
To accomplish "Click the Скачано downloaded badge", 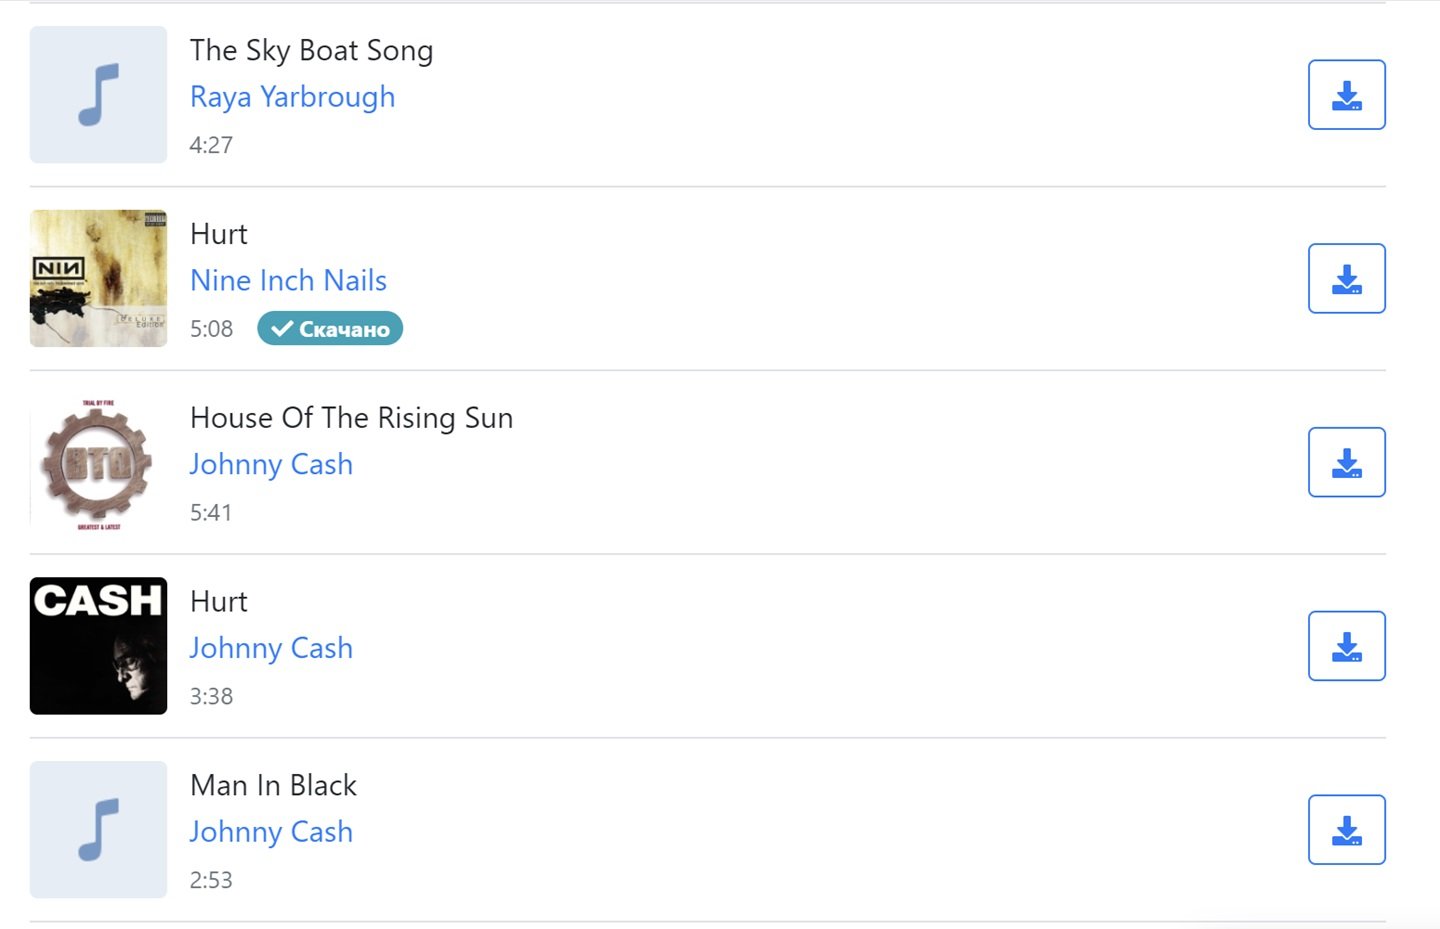I will (330, 329).
